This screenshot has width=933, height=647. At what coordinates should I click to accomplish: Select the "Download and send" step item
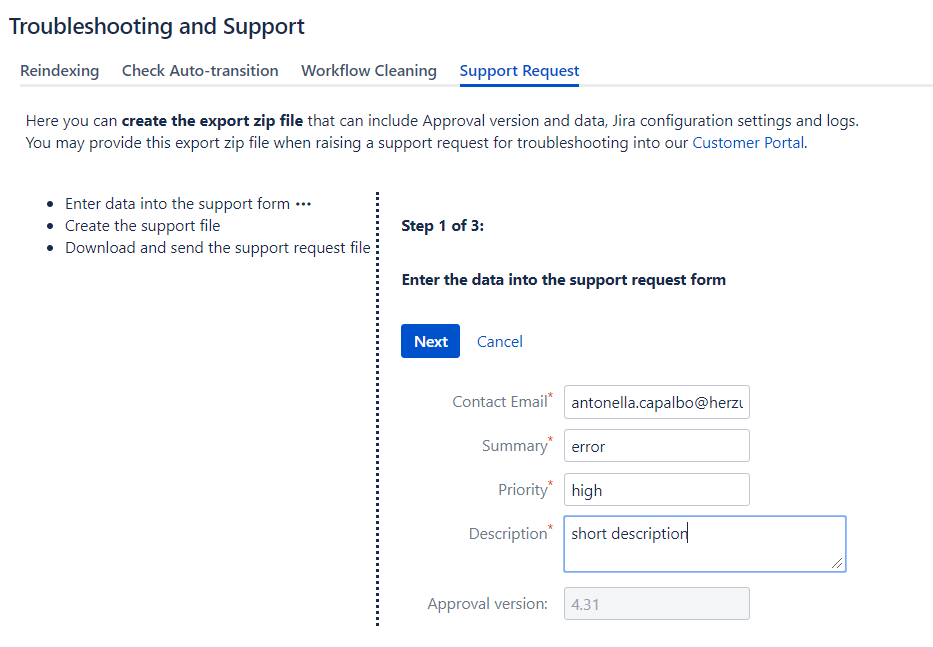[x=217, y=248]
